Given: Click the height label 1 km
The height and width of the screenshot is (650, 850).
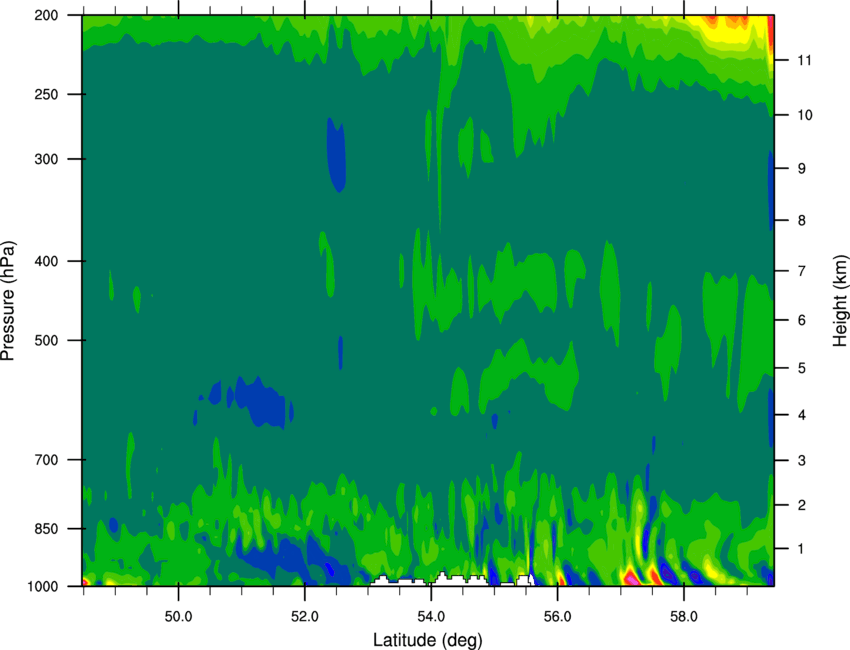Looking at the screenshot, I should pos(802,549).
